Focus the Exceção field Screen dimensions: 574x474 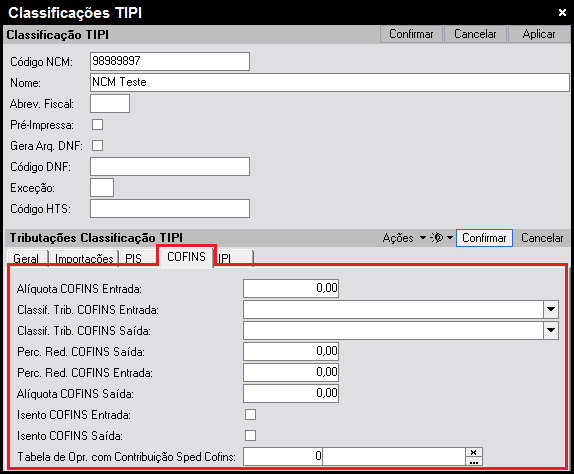[102, 187]
